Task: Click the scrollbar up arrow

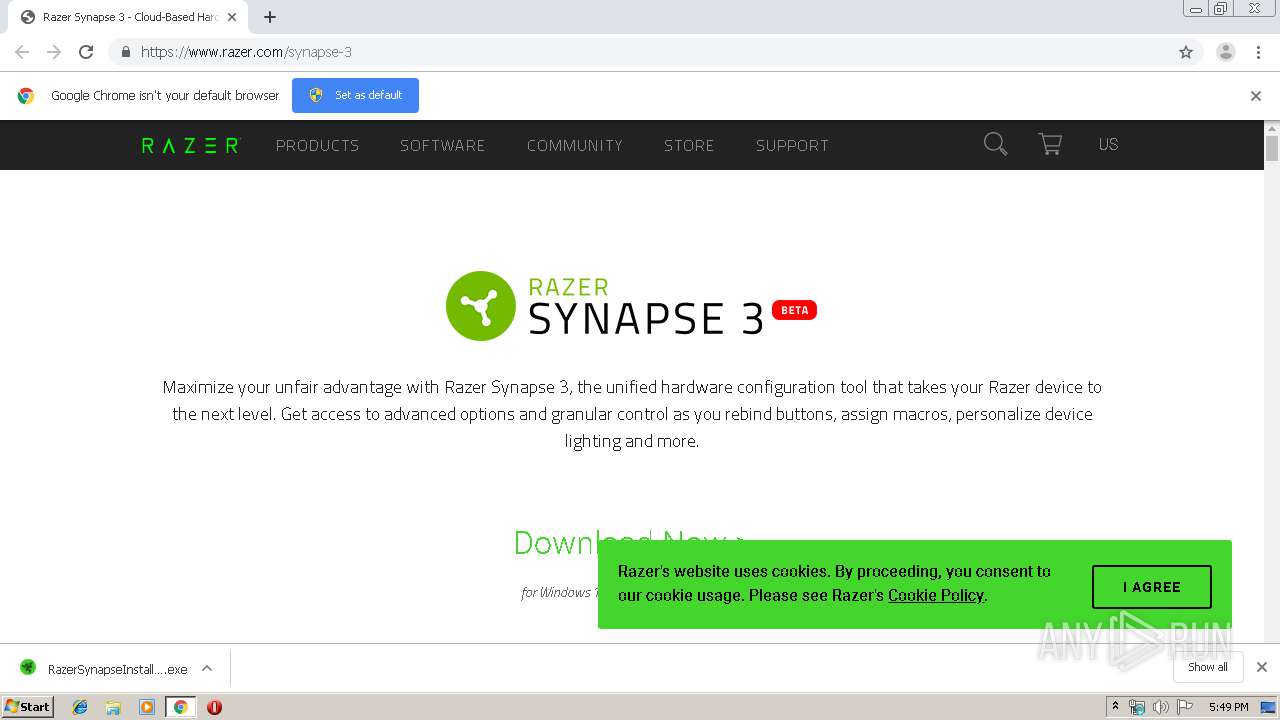Action: pos(1272,128)
